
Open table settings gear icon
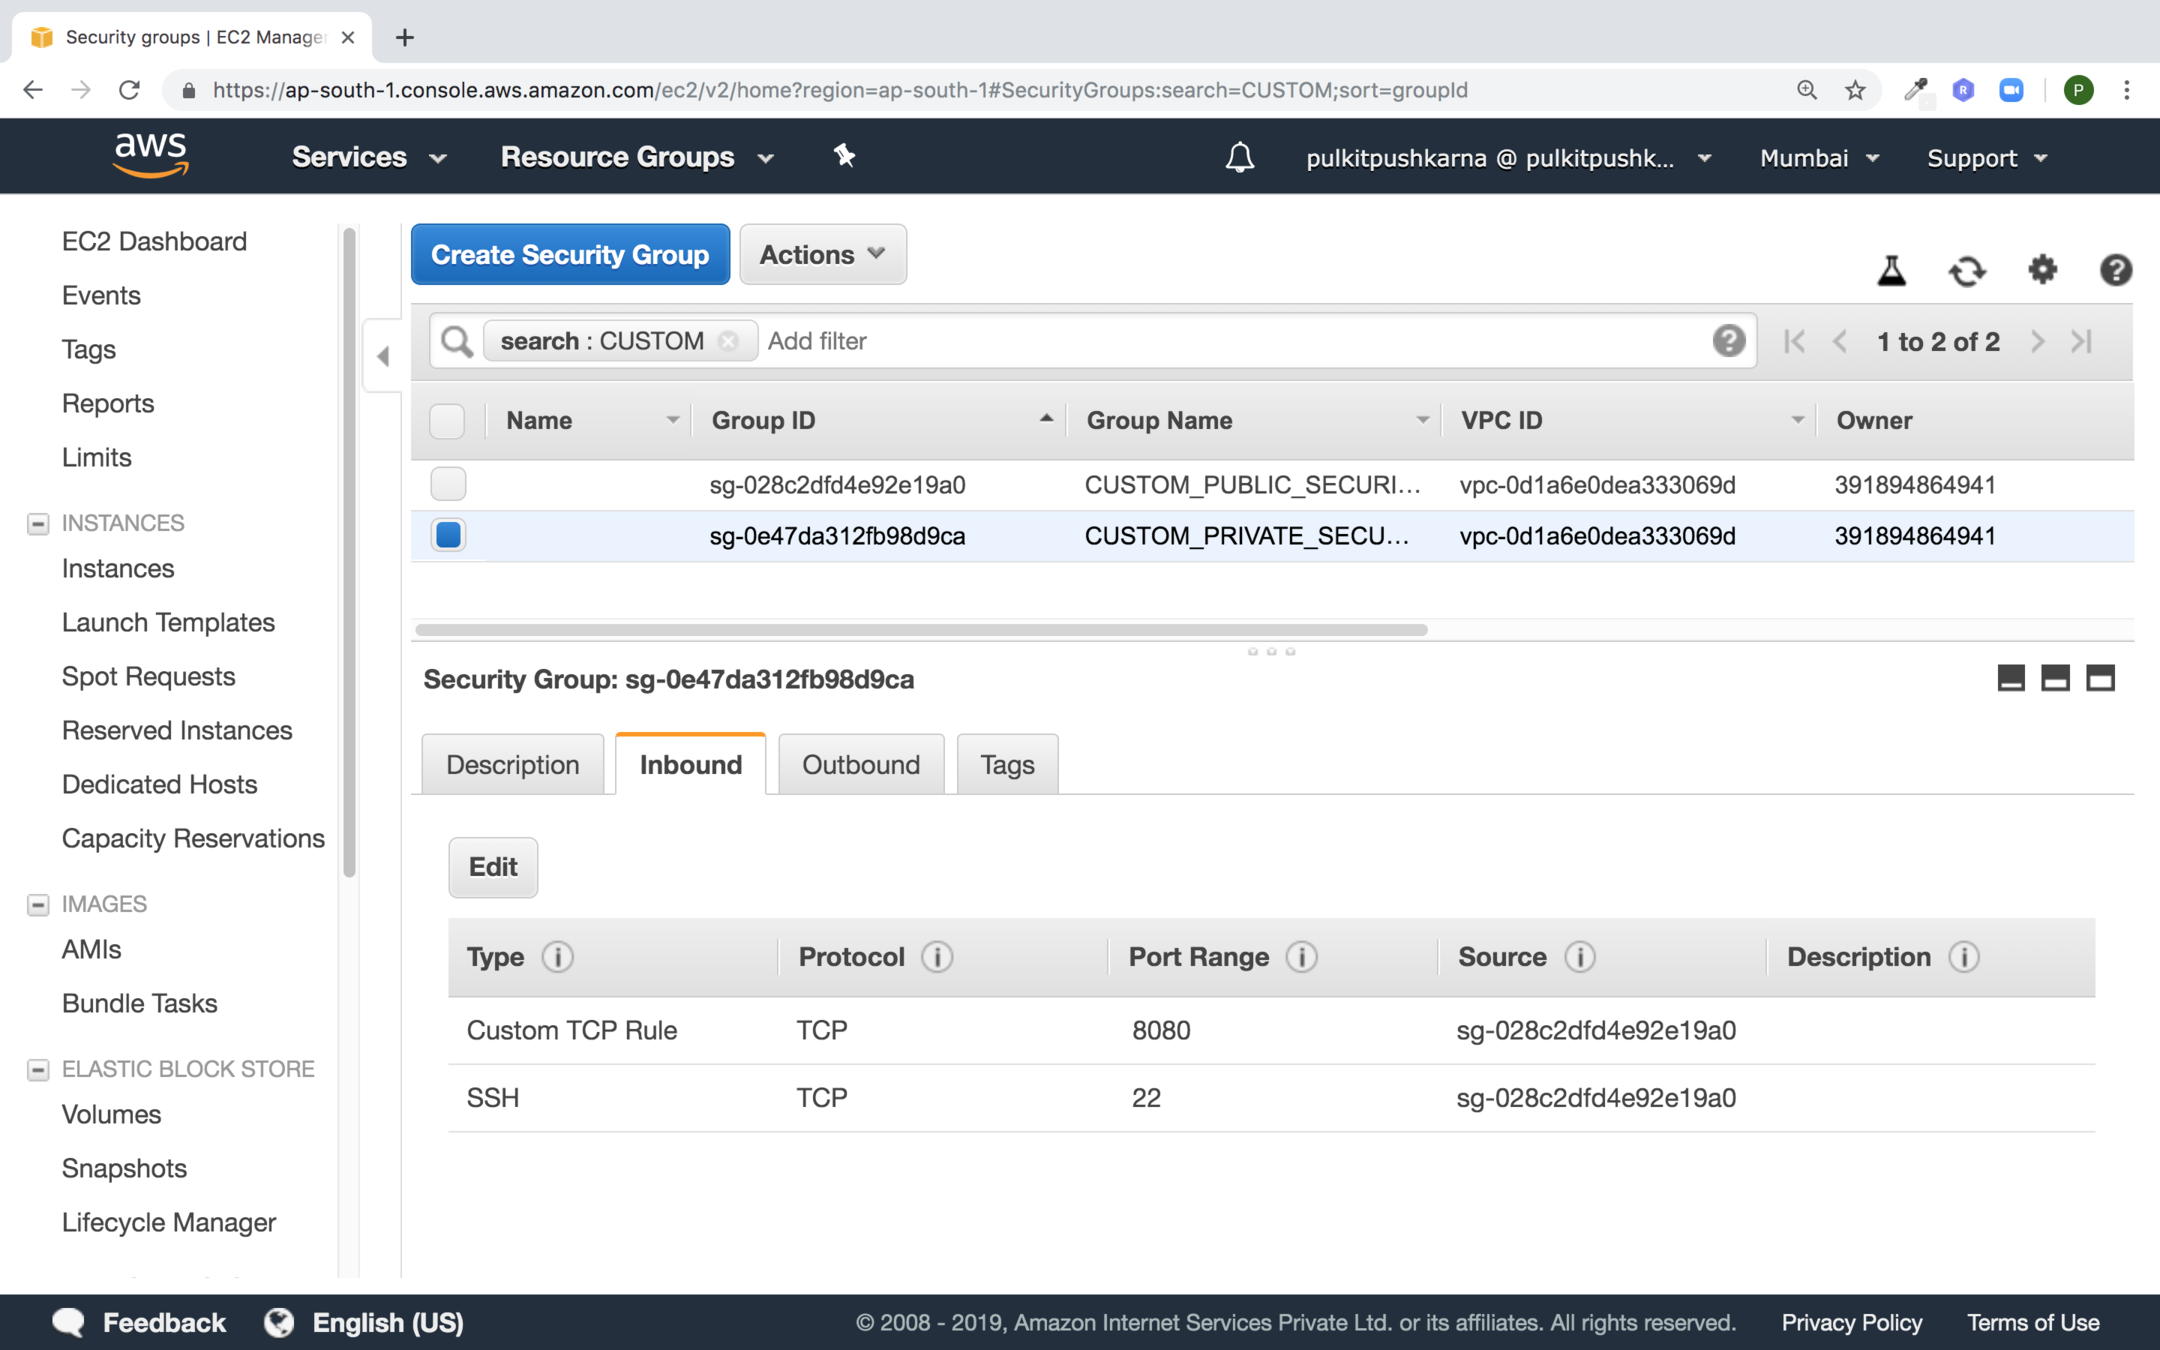[2042, 269]
